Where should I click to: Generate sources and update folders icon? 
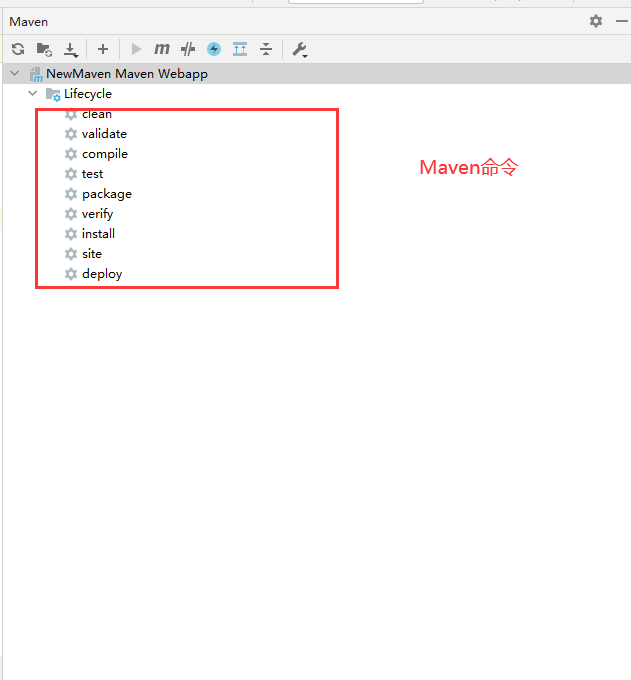pyautogui.click(x=44, y=49)
